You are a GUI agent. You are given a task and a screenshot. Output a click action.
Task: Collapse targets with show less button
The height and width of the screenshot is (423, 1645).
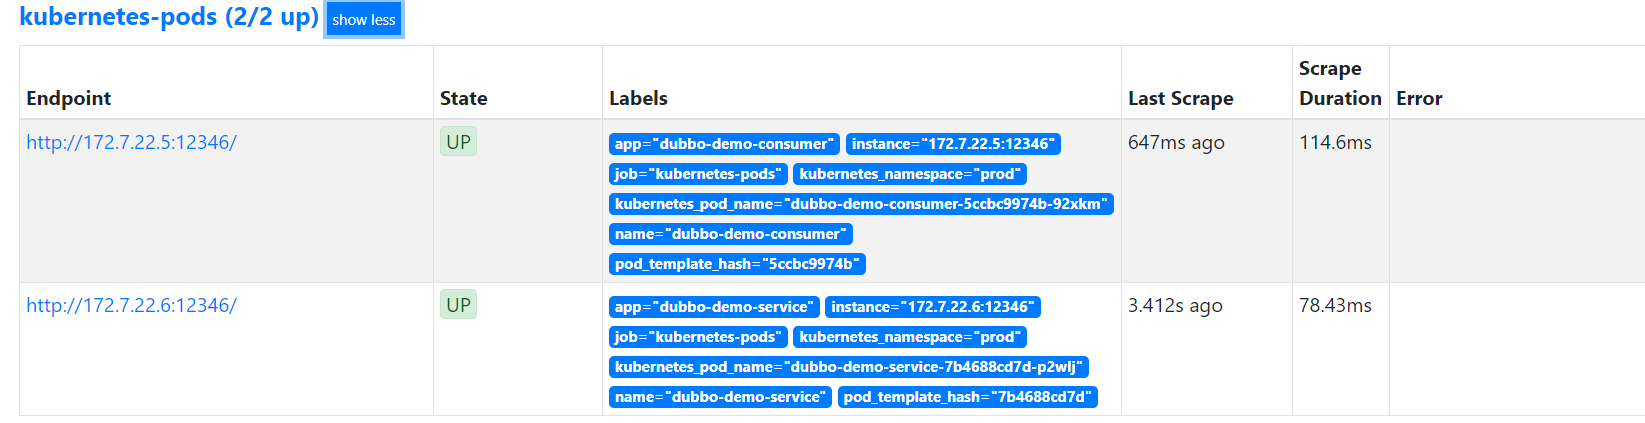[x=364, y=20]
